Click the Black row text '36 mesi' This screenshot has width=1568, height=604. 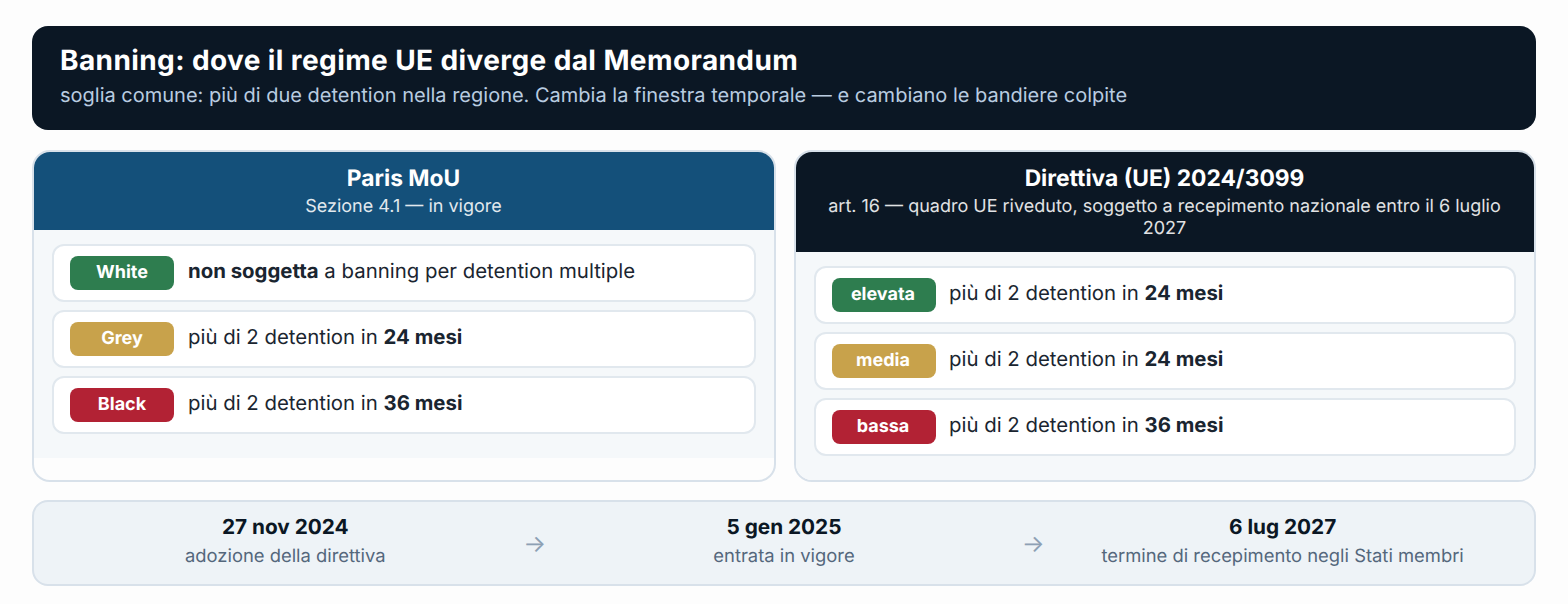coord(423,403)
